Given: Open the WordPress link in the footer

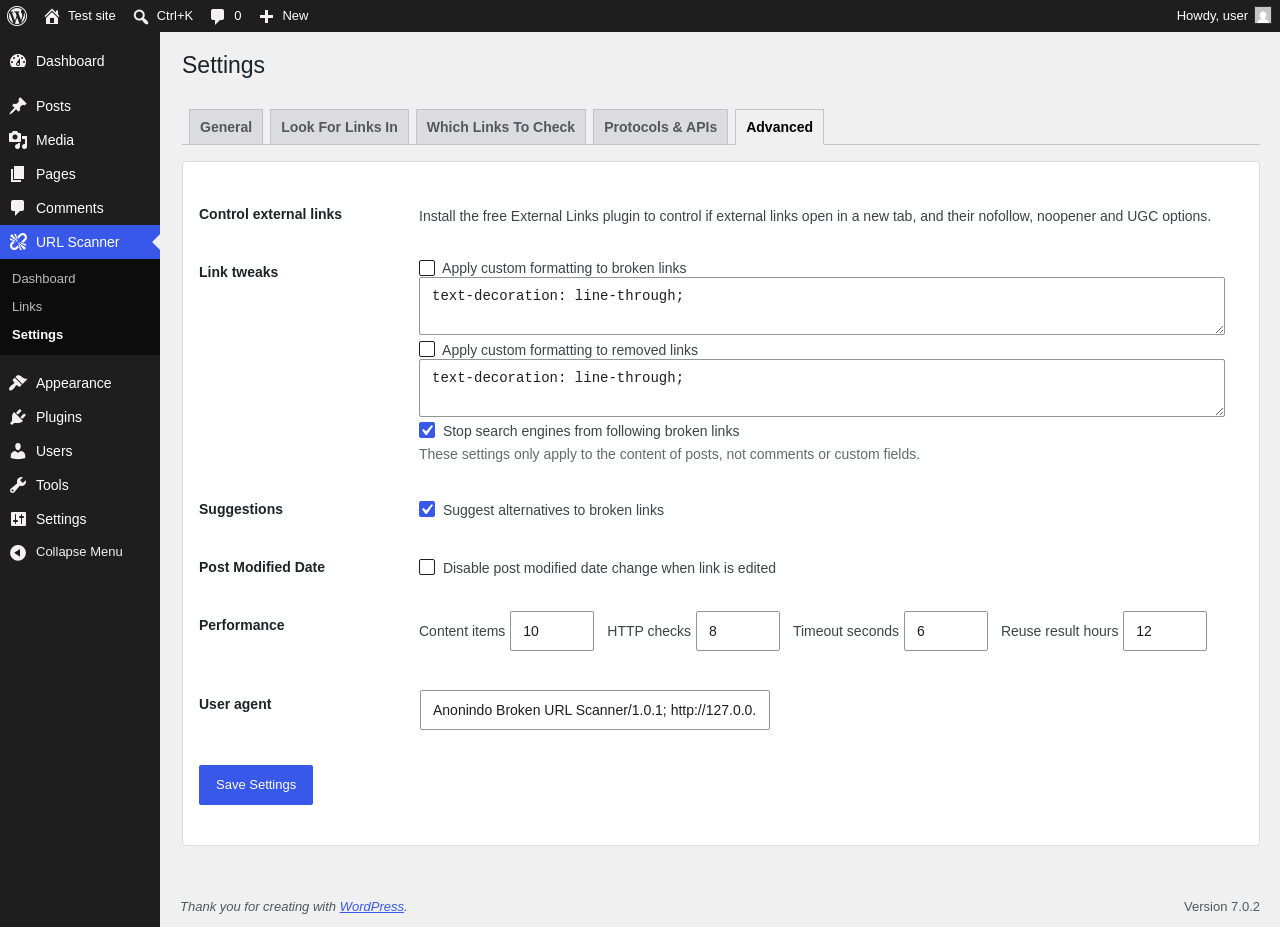Looking at the screenshot, I should pyautogui.click(x=372, y=906).
